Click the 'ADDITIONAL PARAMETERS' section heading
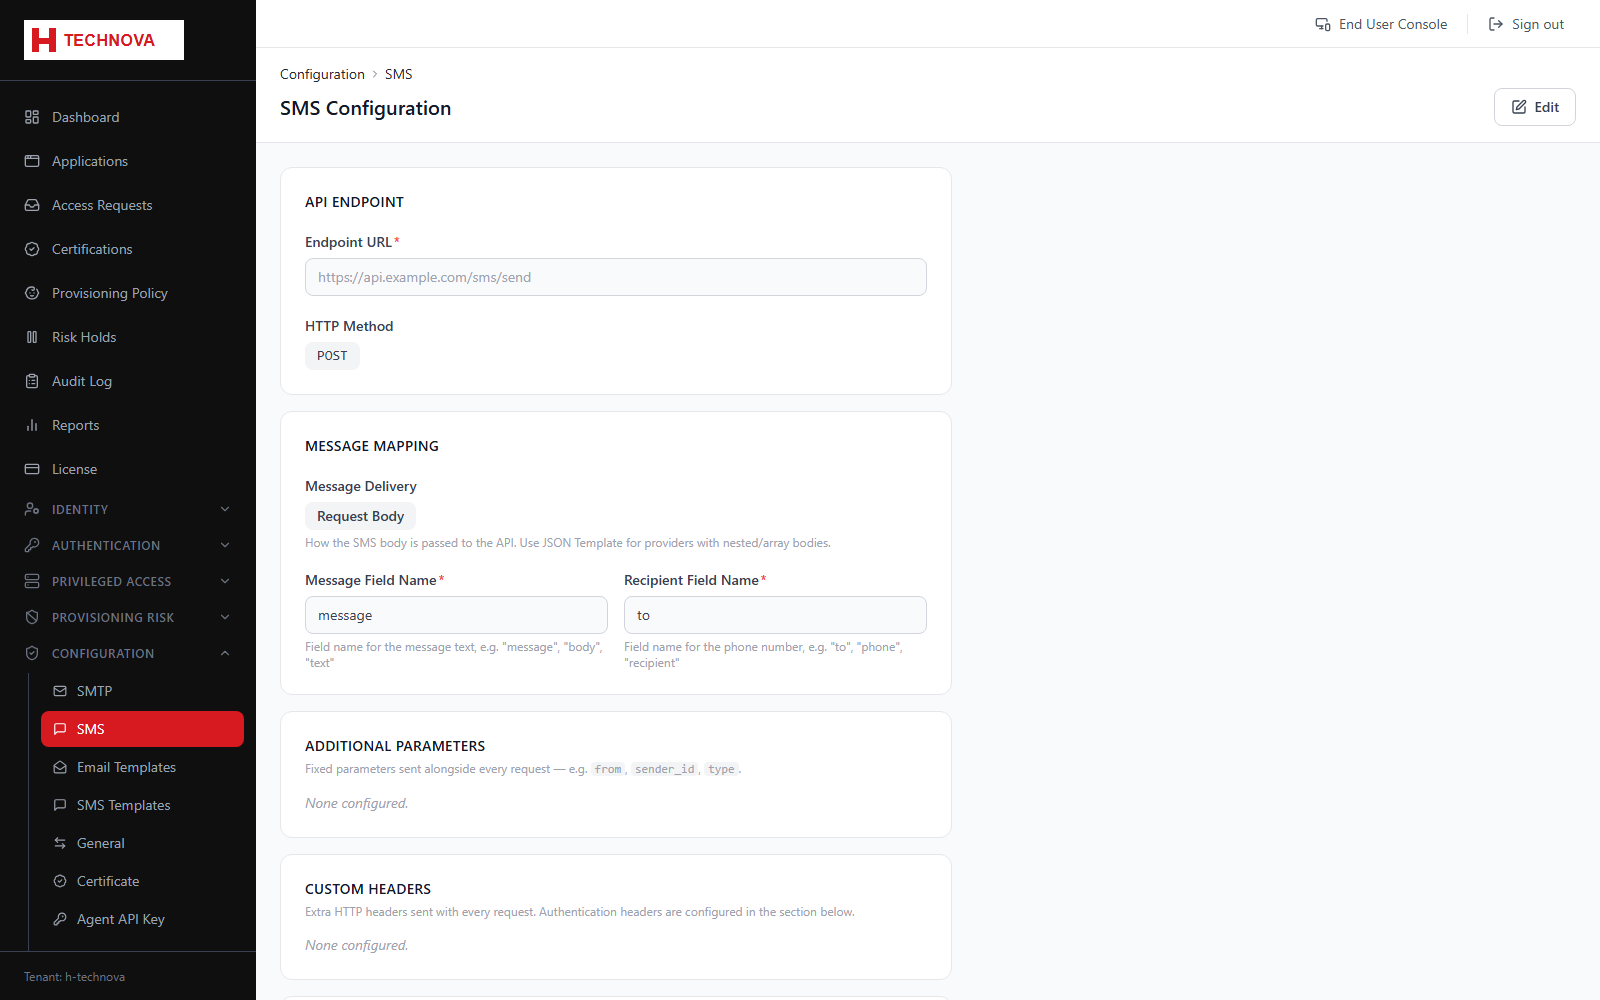The width and height of the screenshot is (1600, 1000). (395, 746)
